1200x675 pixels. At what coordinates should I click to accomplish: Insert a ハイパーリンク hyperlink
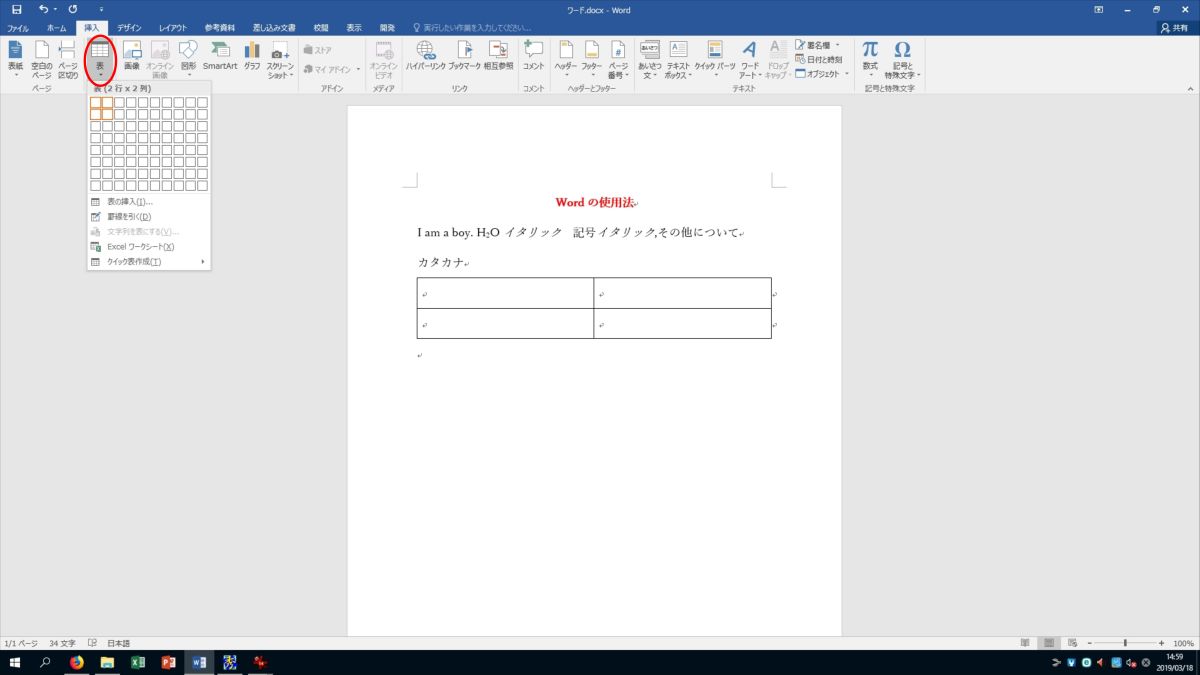pyautogui.click(x=425, y=55)
